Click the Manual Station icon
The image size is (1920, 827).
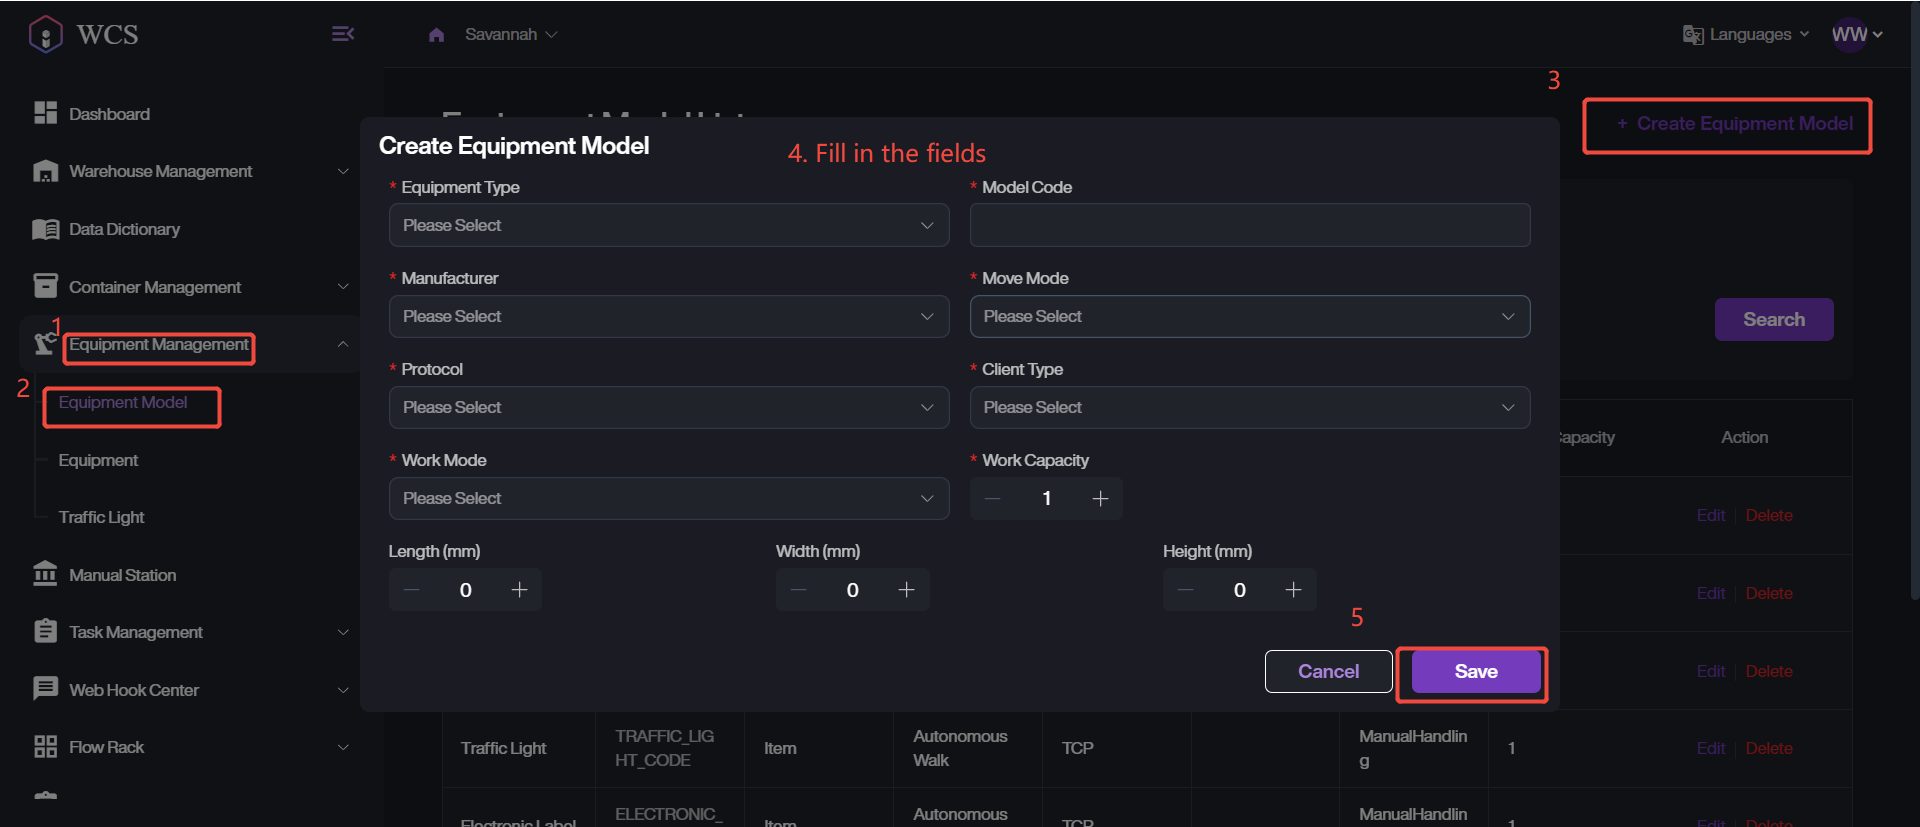point(45,574)
